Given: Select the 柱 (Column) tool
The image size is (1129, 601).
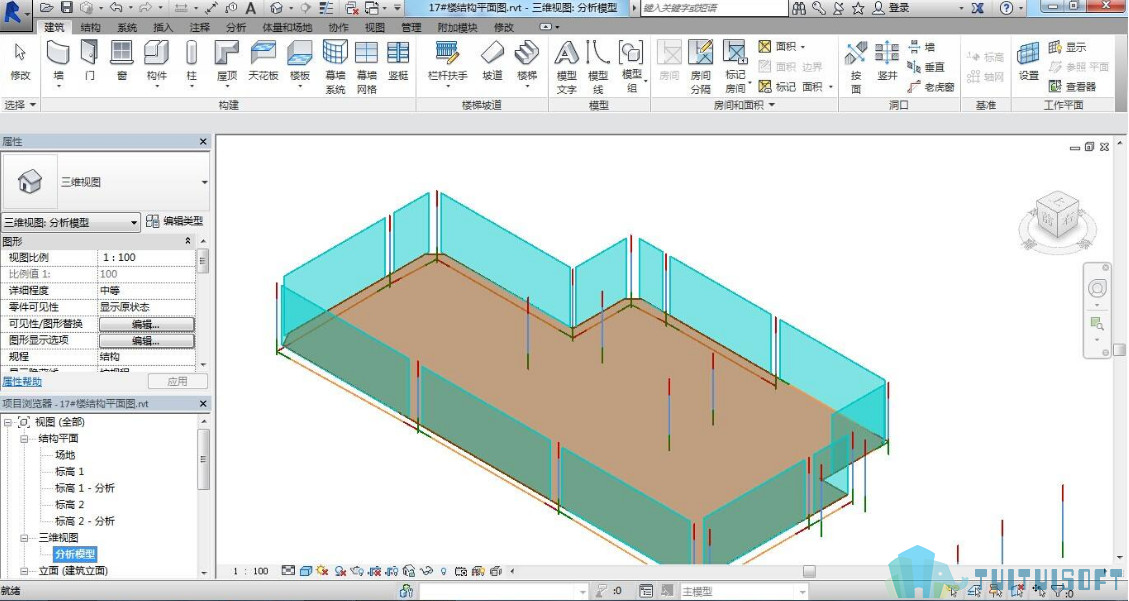Looking at the screenshot, I should coord(192,62).
